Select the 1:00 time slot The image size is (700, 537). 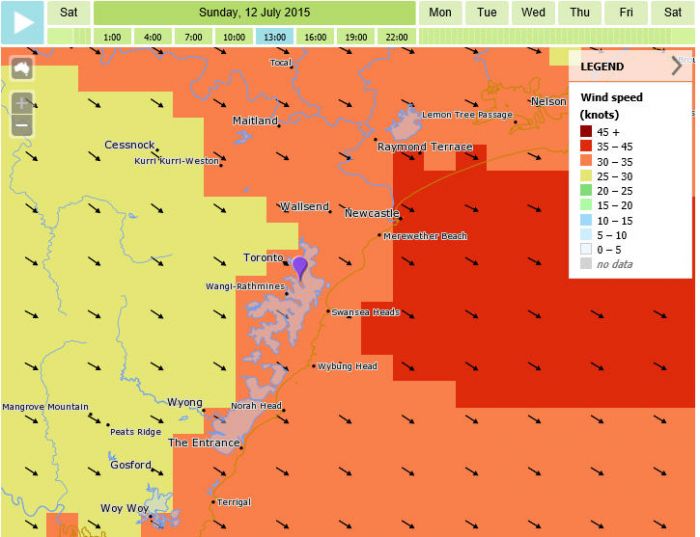tap(112, 37)
